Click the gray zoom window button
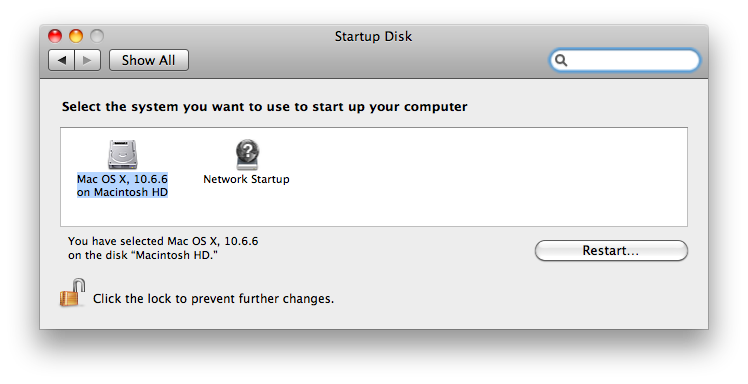748x384 pixels. click(x=97, y=36)
